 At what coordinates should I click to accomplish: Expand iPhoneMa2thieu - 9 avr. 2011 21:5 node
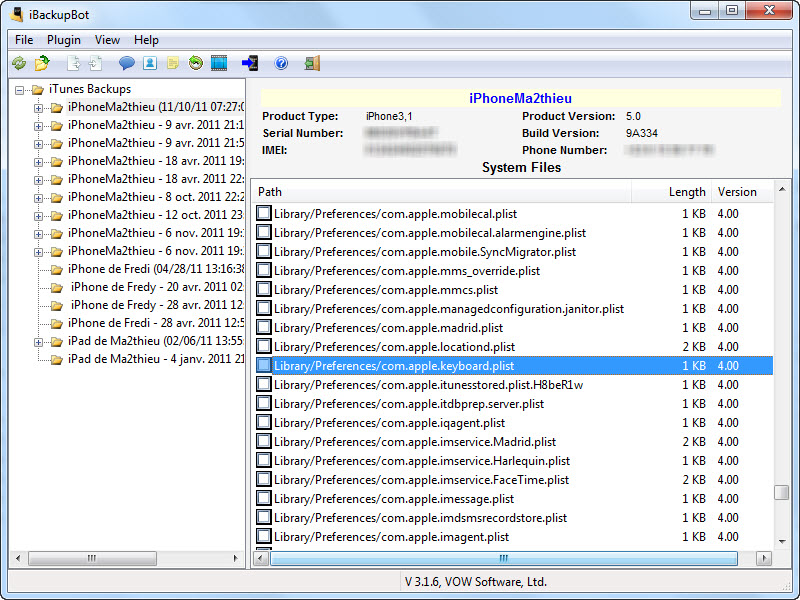[38, 144]
